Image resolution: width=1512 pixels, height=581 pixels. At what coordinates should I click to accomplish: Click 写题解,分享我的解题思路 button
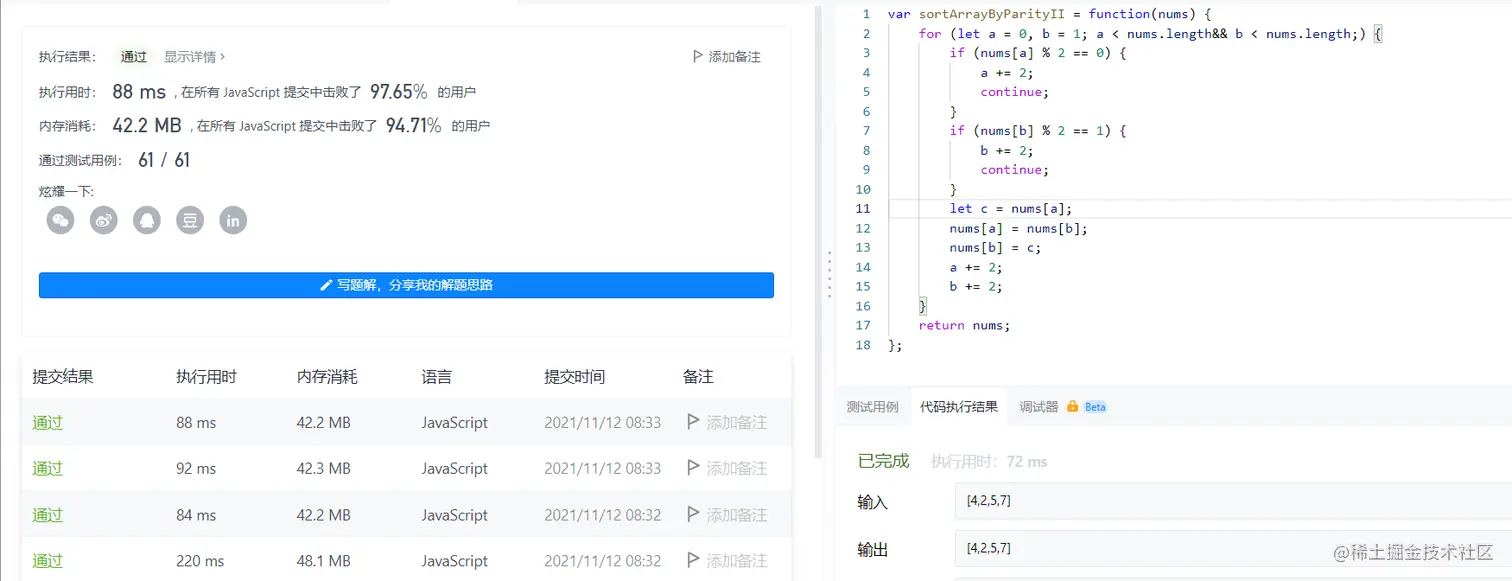[406, 285]
